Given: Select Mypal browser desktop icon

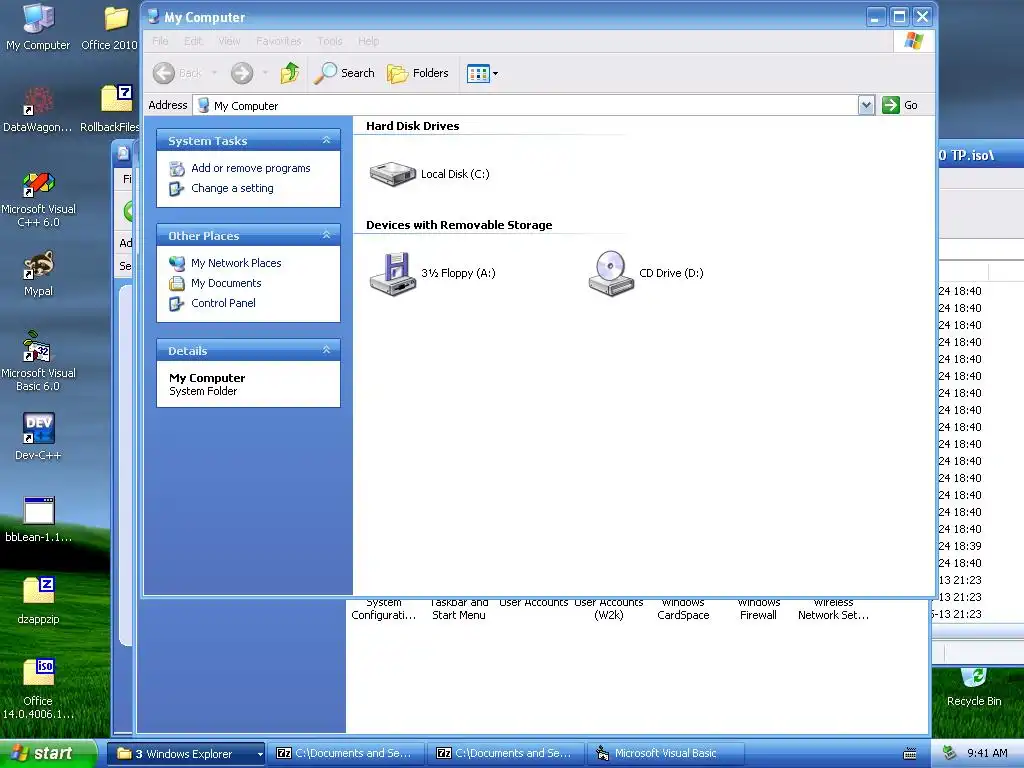Looking at the screenshot, I should (x=38, y=274).
